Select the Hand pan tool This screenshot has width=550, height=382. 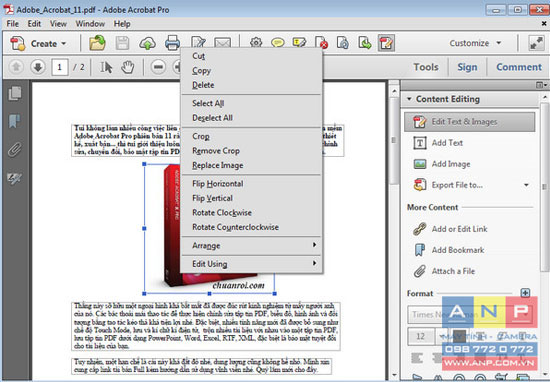point(128,67)
